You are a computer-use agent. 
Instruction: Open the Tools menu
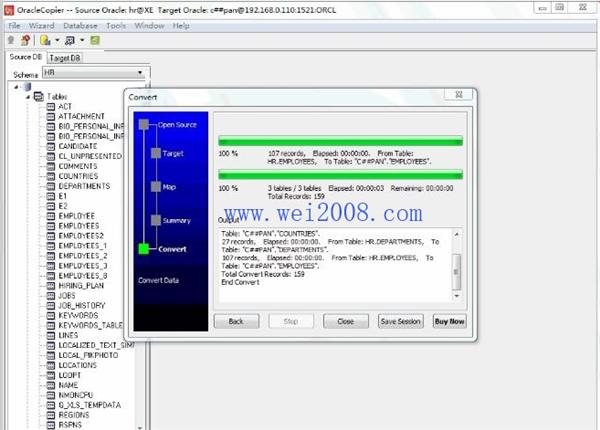coord(116,26)
